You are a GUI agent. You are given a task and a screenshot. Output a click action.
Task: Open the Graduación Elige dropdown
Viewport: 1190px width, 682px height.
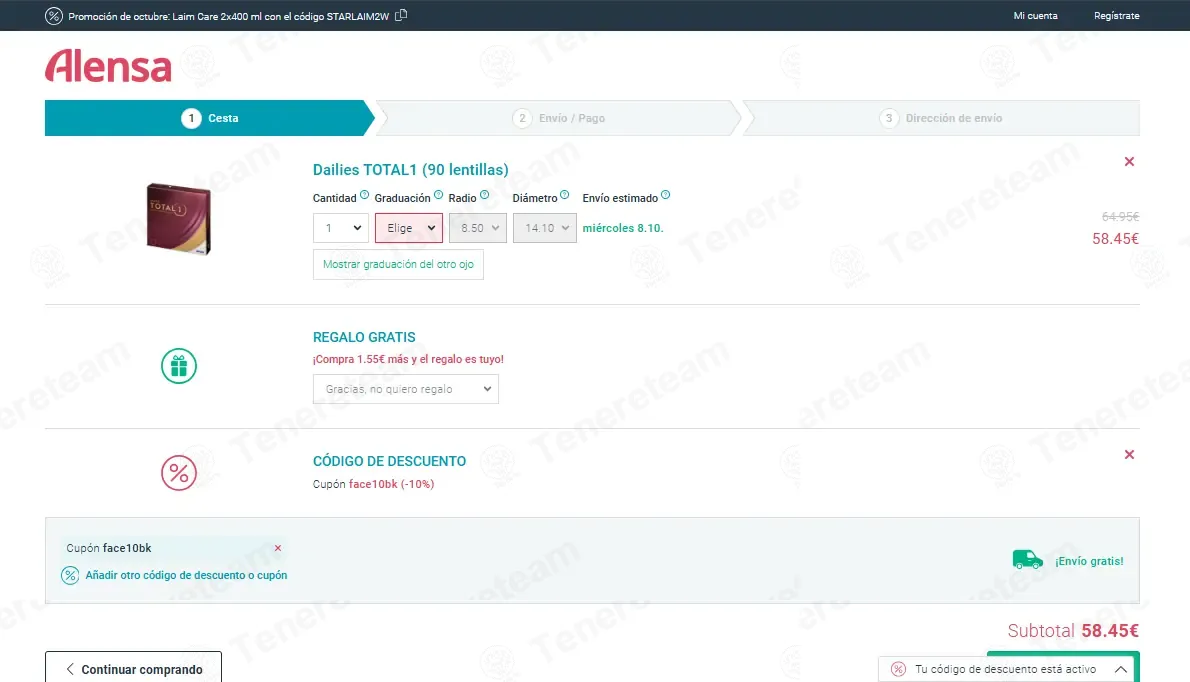(408, 228)
